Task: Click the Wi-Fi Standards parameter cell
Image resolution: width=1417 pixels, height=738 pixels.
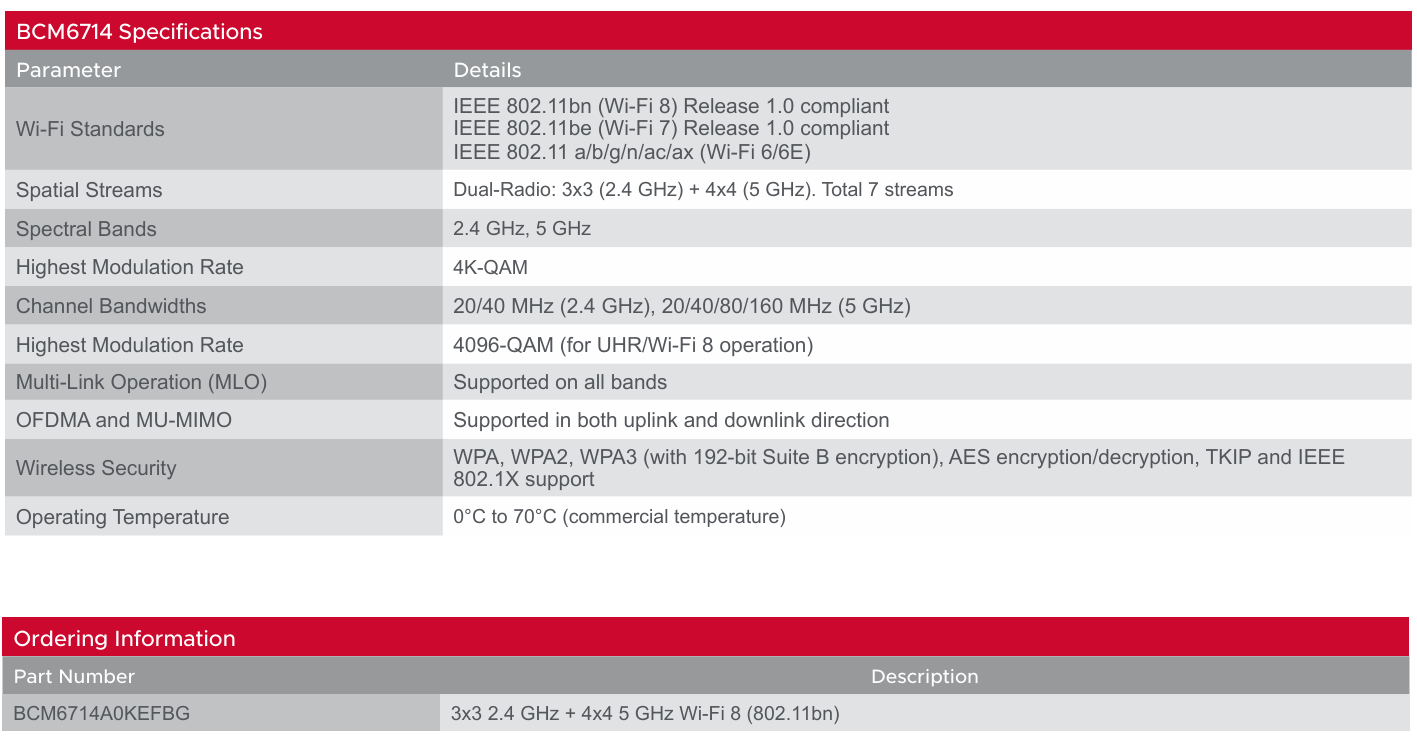Action: [x=90, y=129]
